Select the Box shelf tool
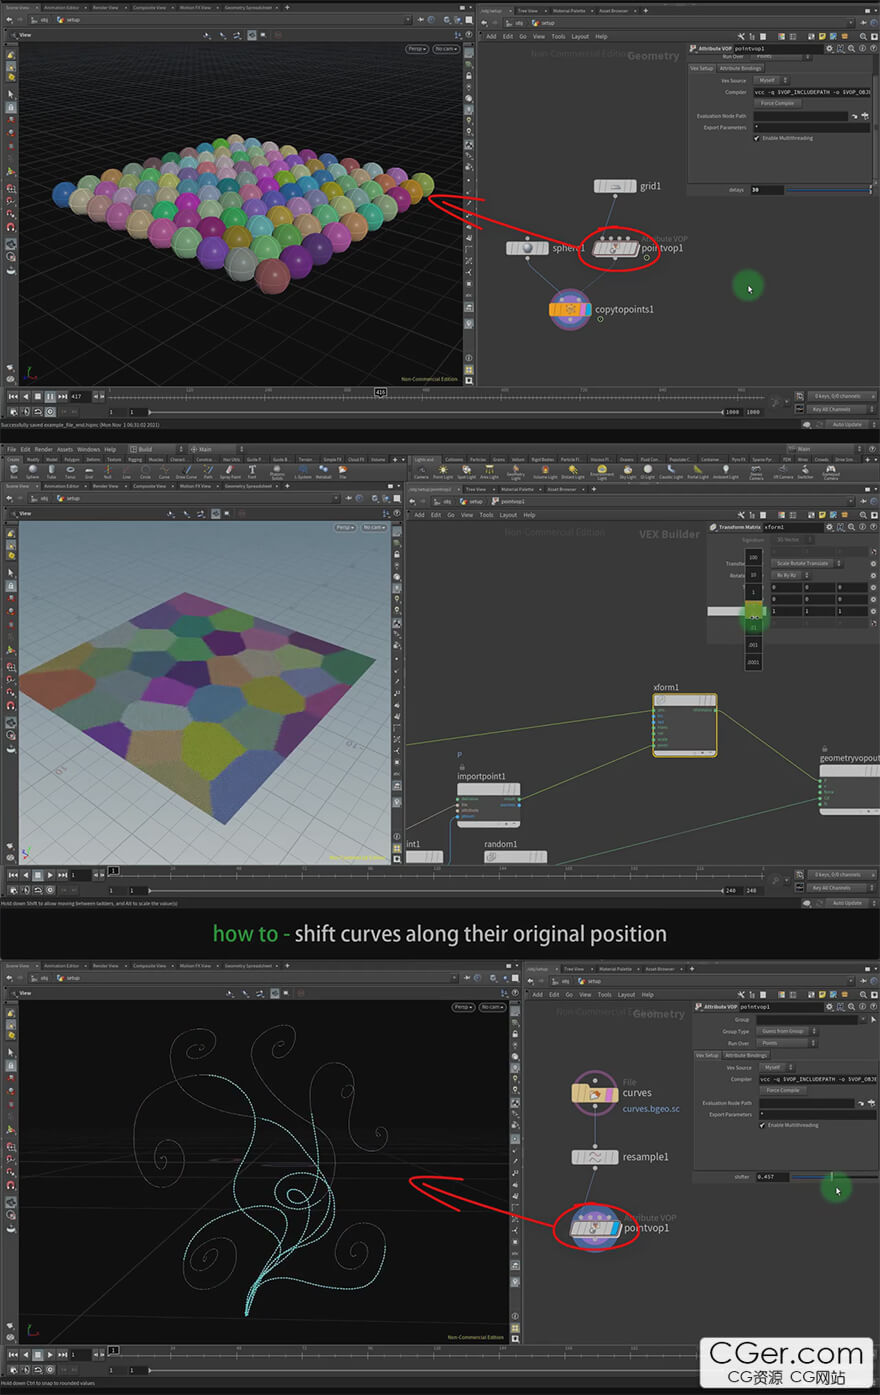 pos(13,470)
